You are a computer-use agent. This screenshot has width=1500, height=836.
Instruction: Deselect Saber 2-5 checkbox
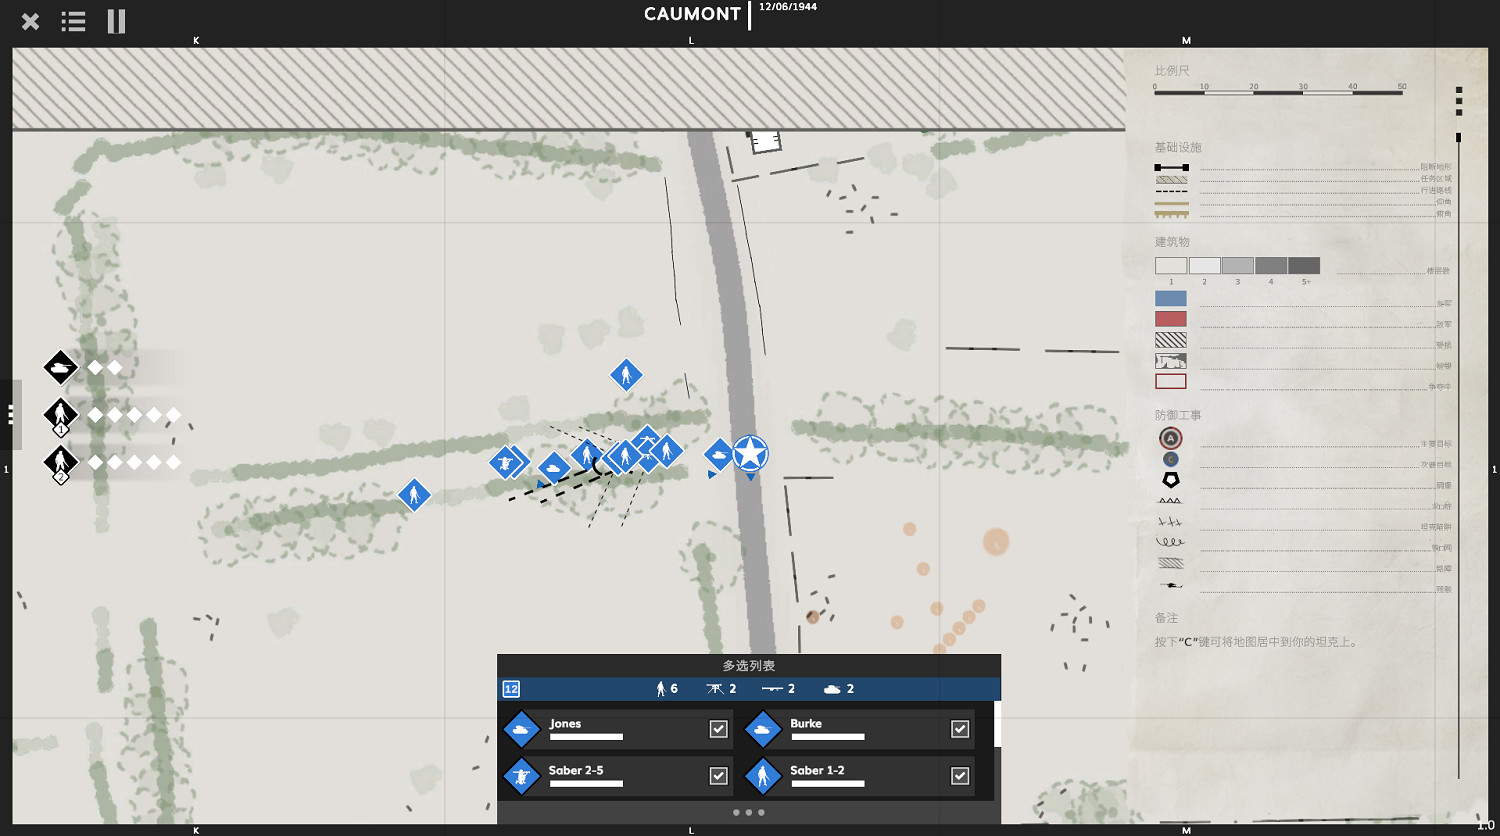[x=718, y=776]
